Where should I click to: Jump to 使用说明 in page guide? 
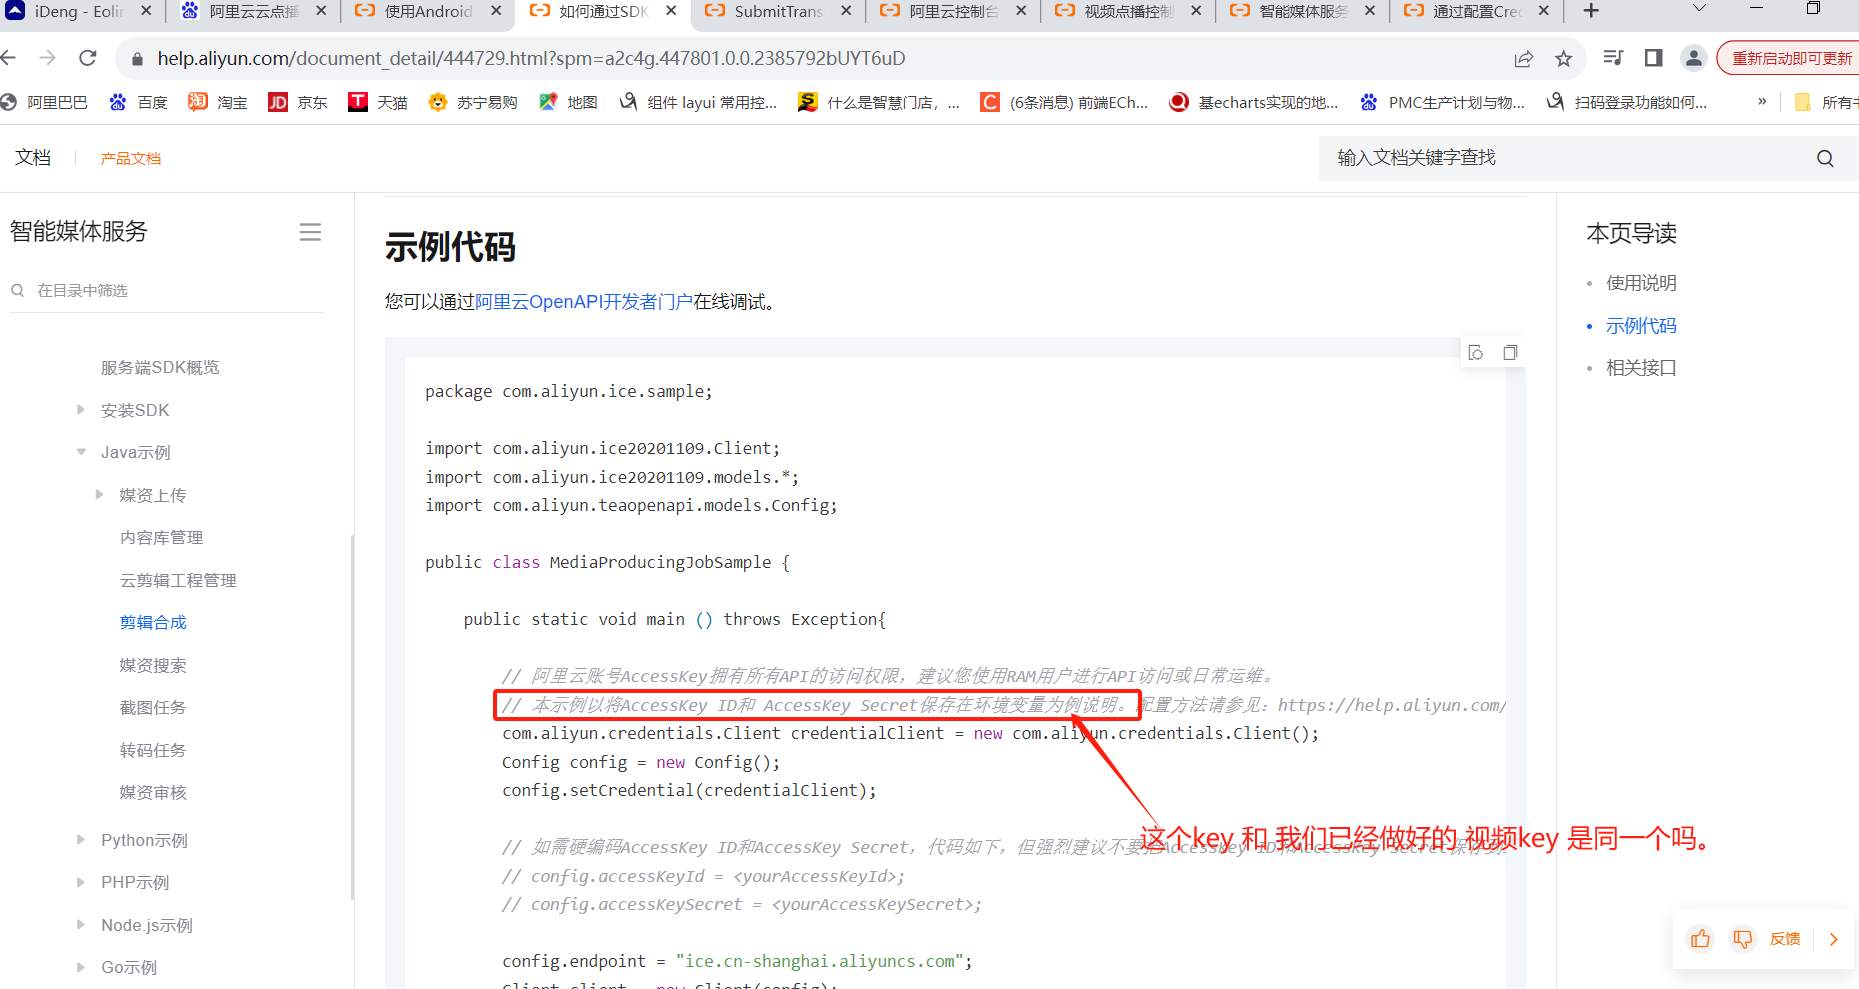(x=1641, y=283)
